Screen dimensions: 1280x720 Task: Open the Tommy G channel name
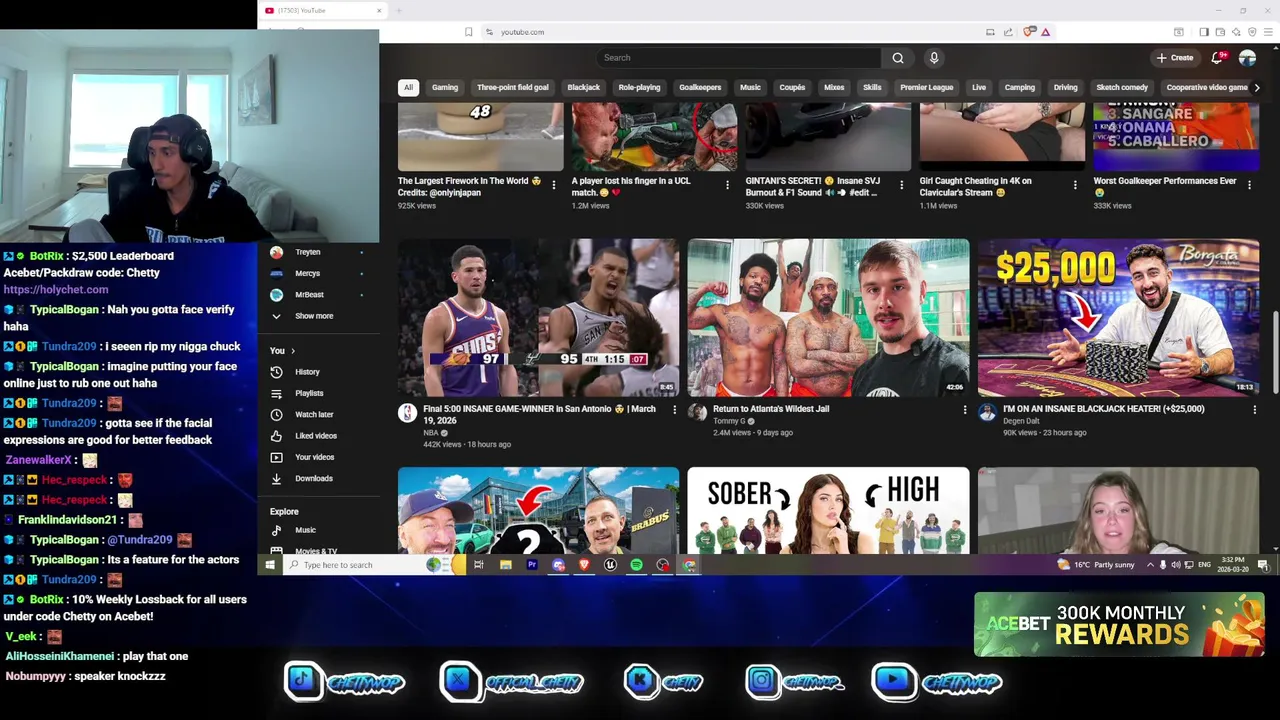click(729, 421)
